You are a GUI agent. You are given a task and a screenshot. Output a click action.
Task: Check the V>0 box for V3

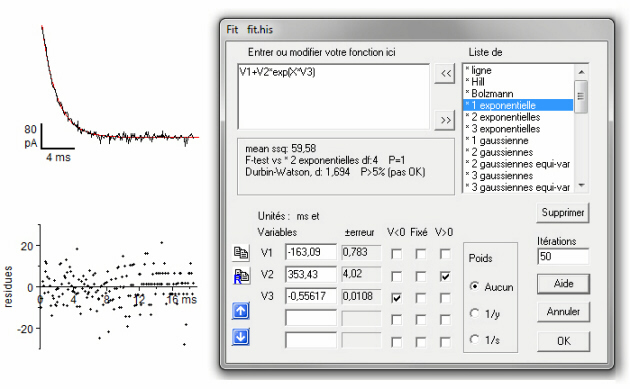(x=445, y=298)
